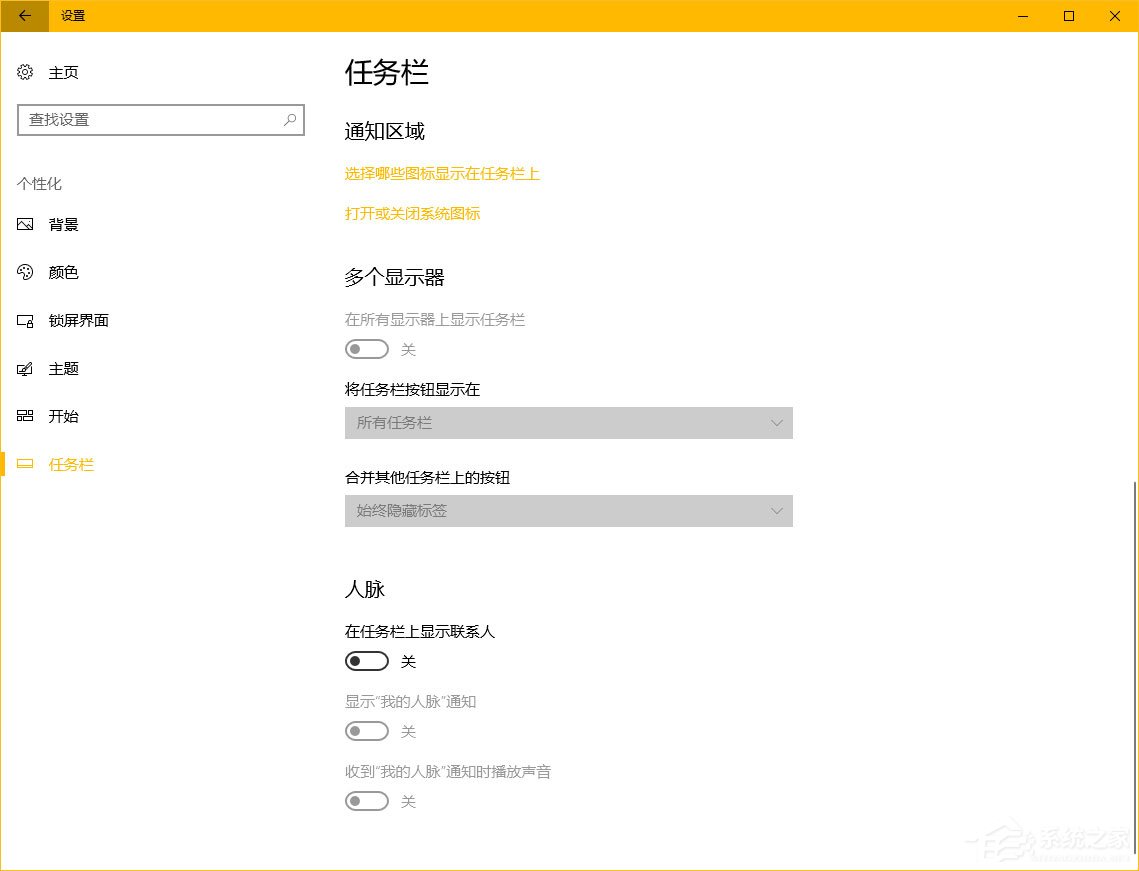Click the 设置 title in the title bar
1139x871 pixels.
pos(72,16)
